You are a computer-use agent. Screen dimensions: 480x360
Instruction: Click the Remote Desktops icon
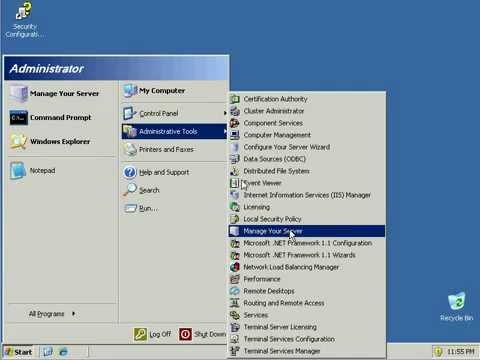(x=235, y=291)
